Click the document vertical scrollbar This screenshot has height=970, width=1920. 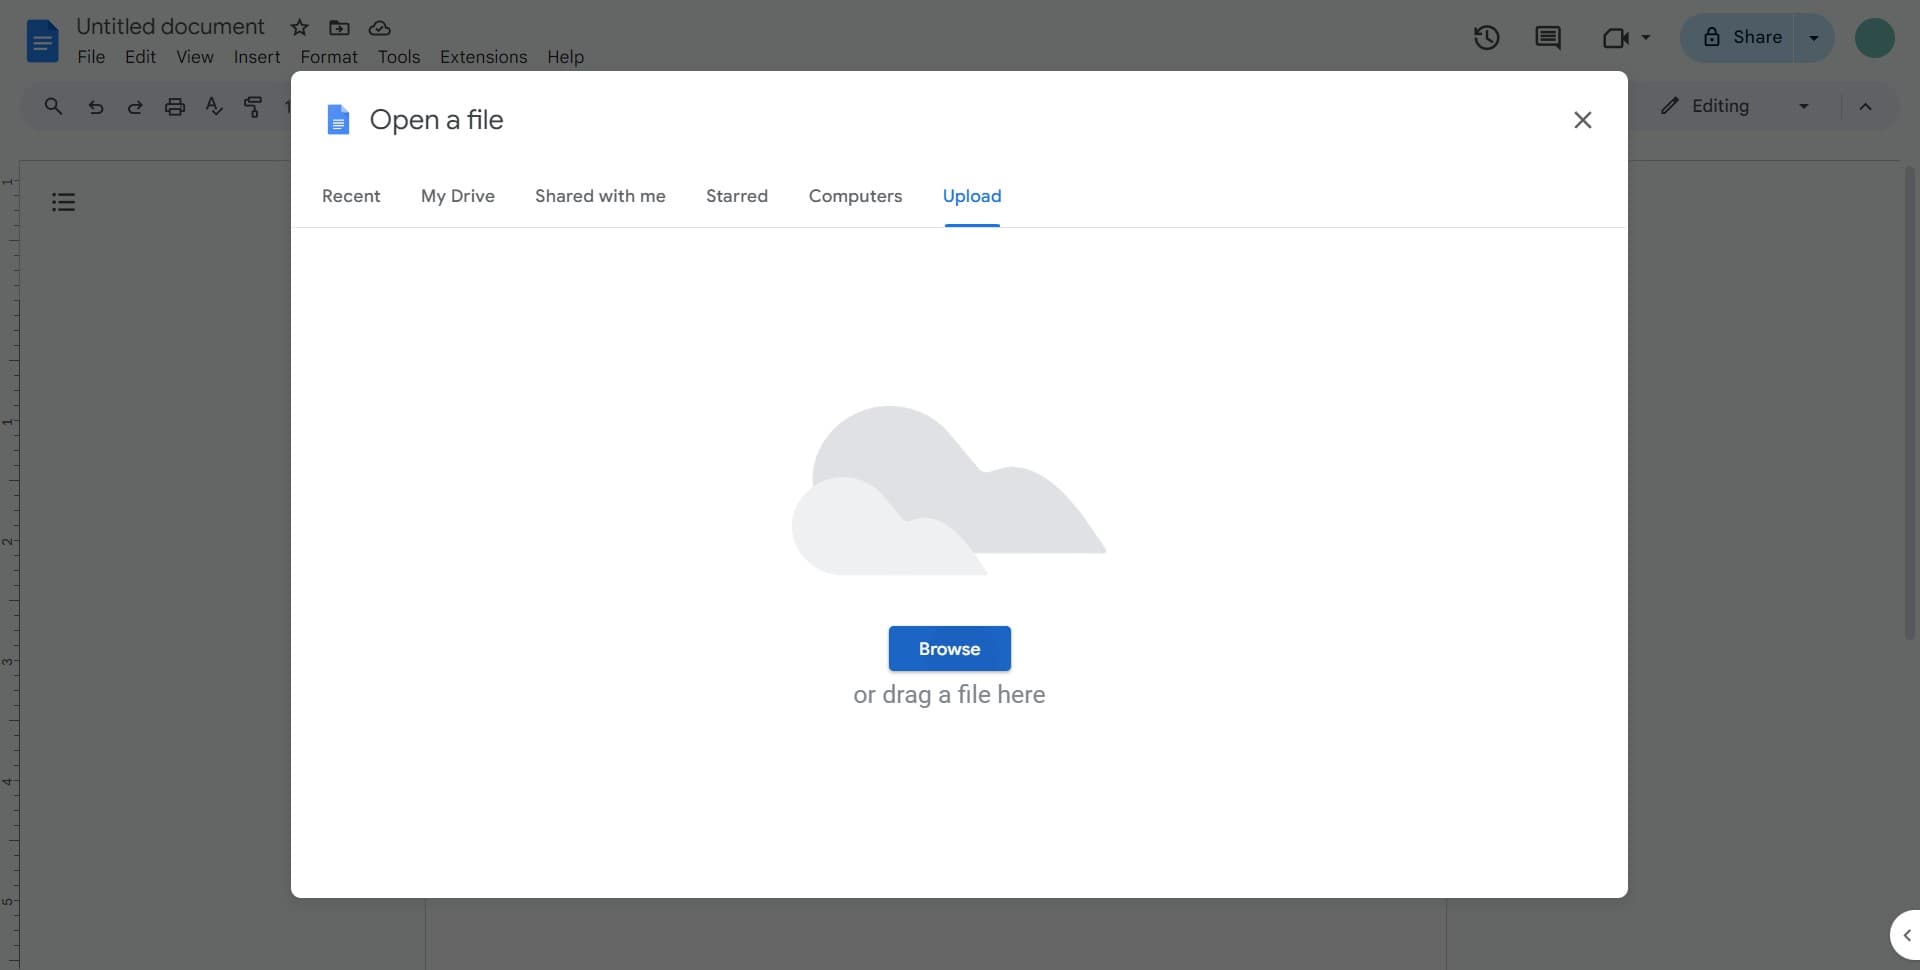[x=1909, y=400]
